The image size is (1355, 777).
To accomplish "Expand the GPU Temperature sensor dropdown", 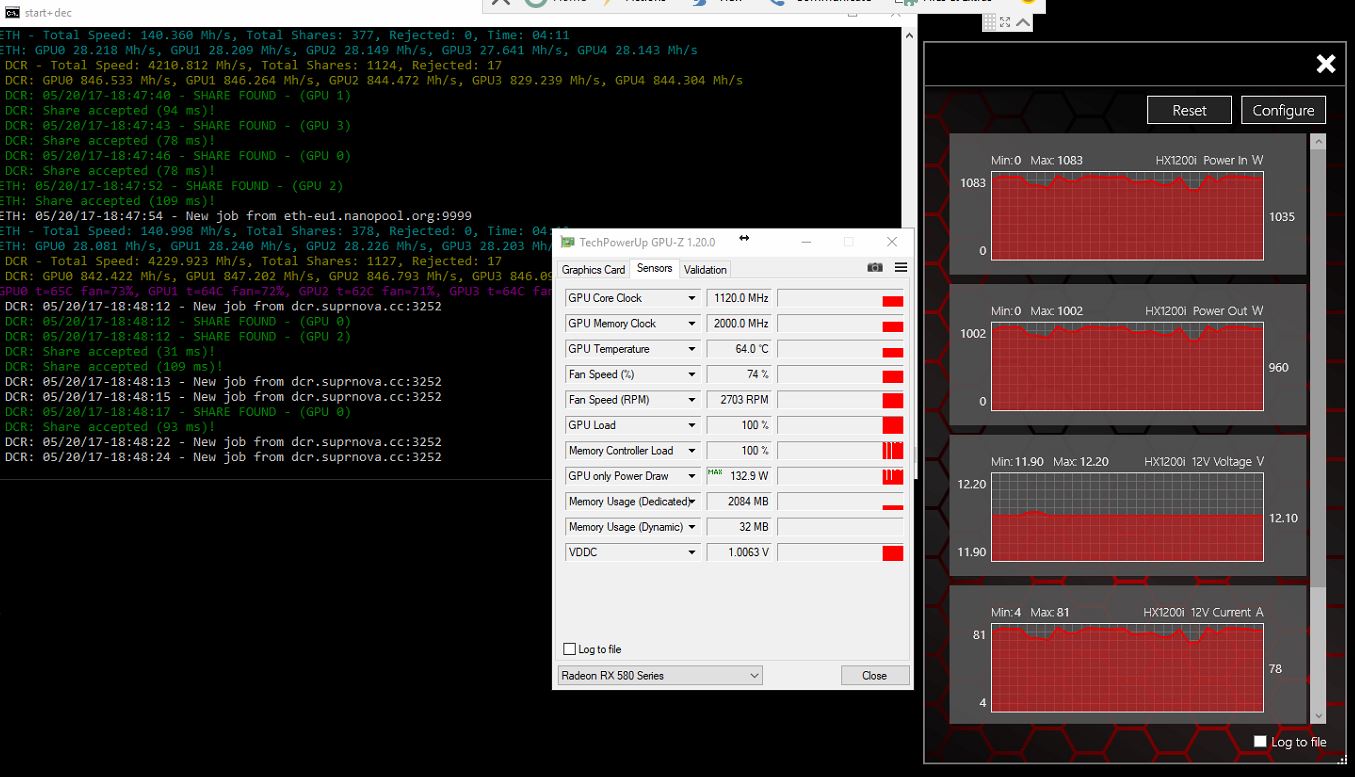I will click(691, 349).
